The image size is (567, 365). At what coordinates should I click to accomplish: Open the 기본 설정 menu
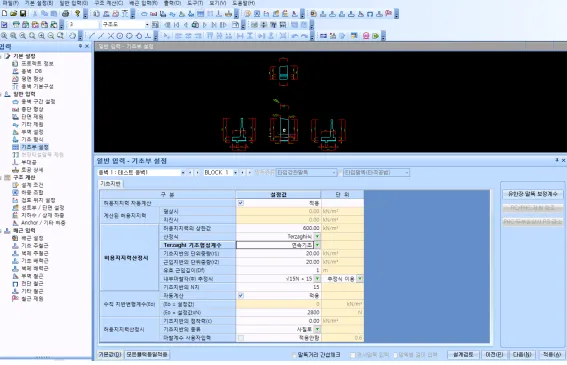tap(39, 3)
